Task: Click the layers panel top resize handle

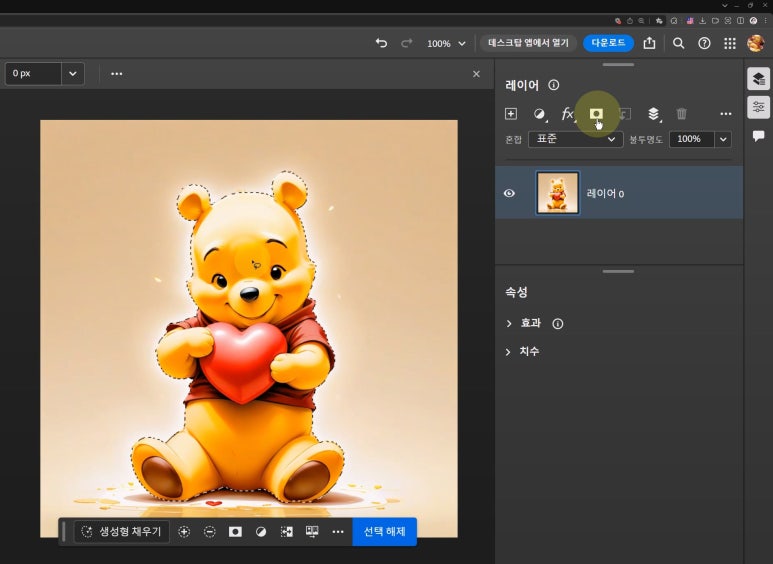Action: click(x=618, y=65)
